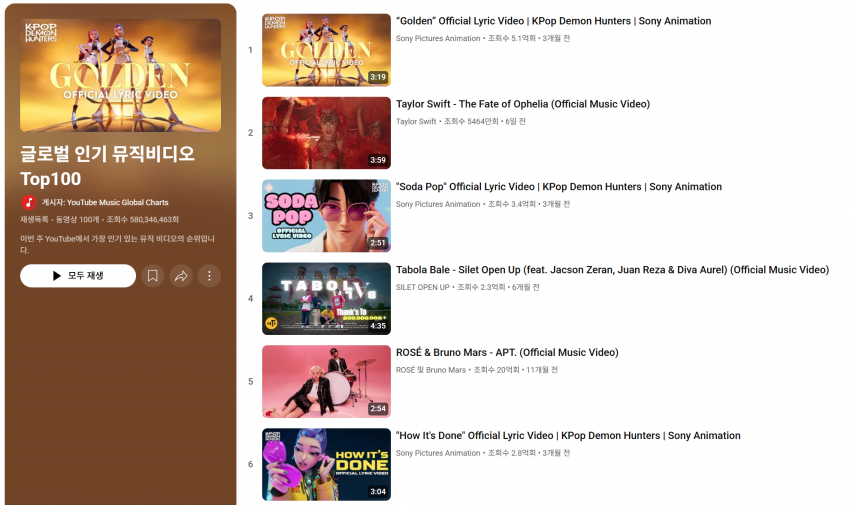
Task: Open the Golden Official Lyric Video thumbnail
Action: [x=326, y=50]
